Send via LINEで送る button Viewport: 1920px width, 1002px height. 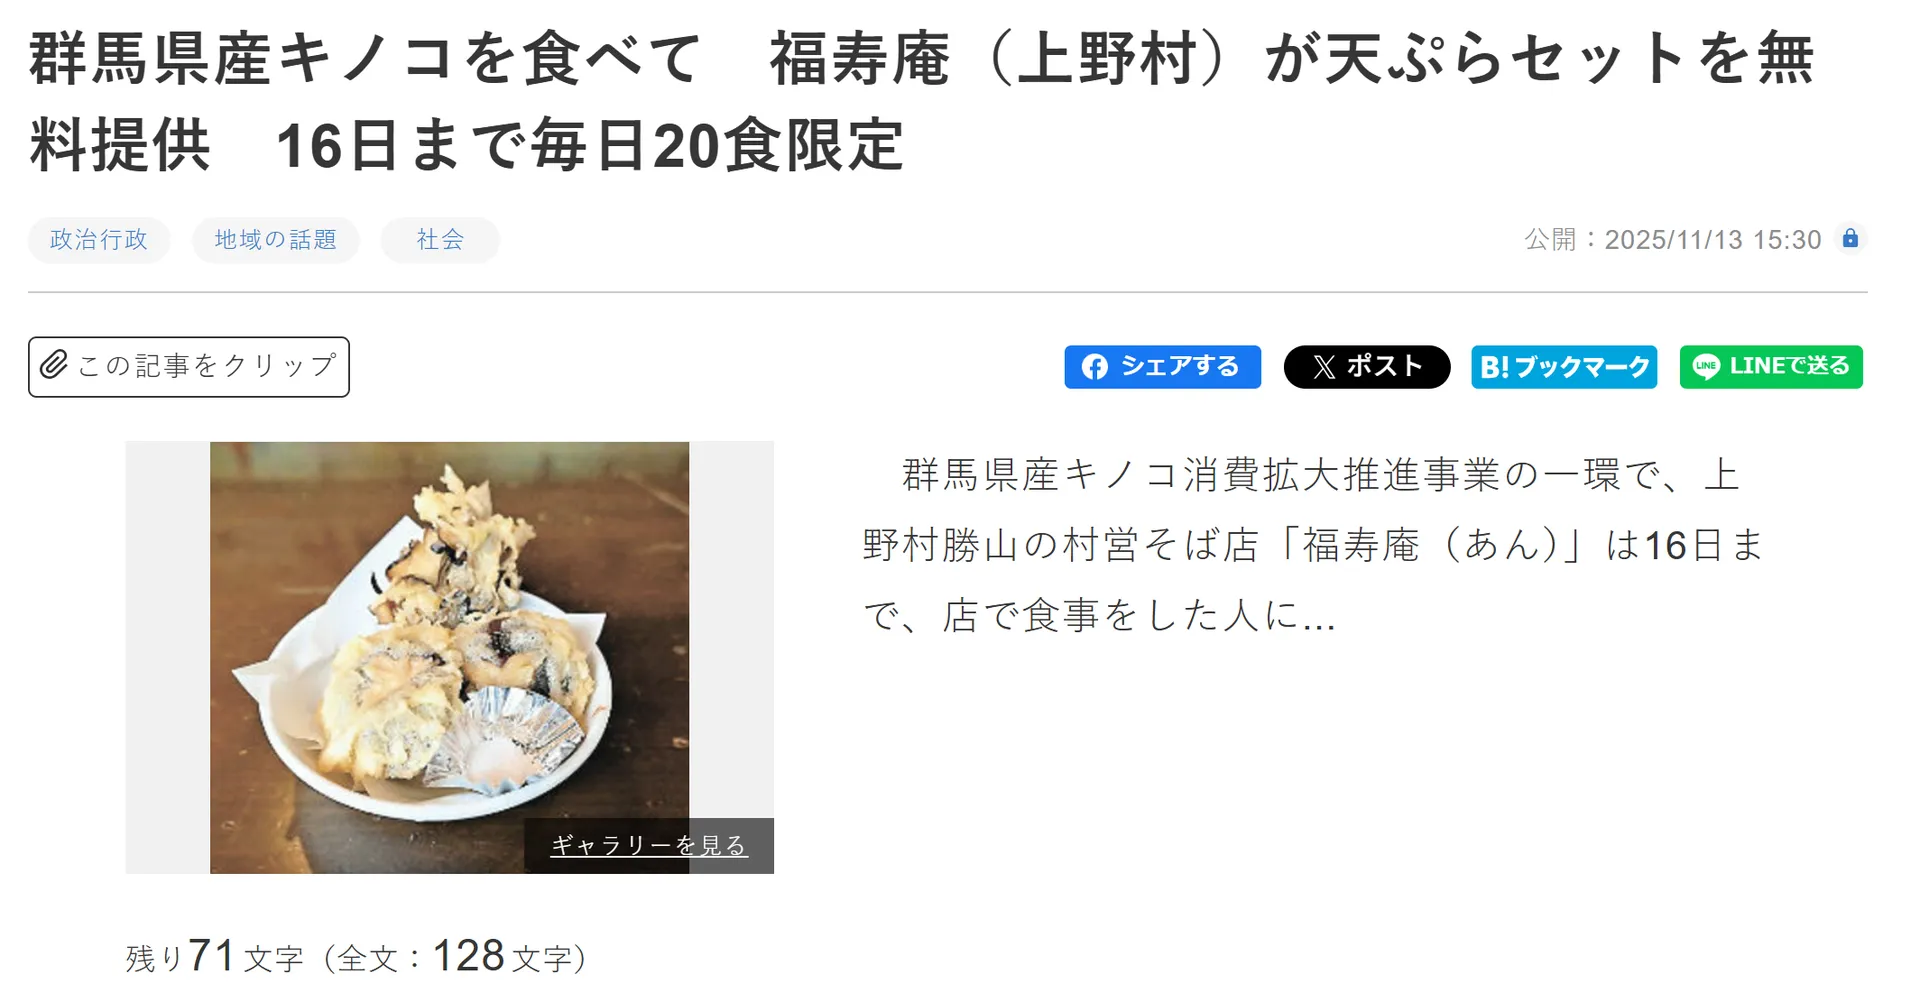click(x=1771, y=367)
